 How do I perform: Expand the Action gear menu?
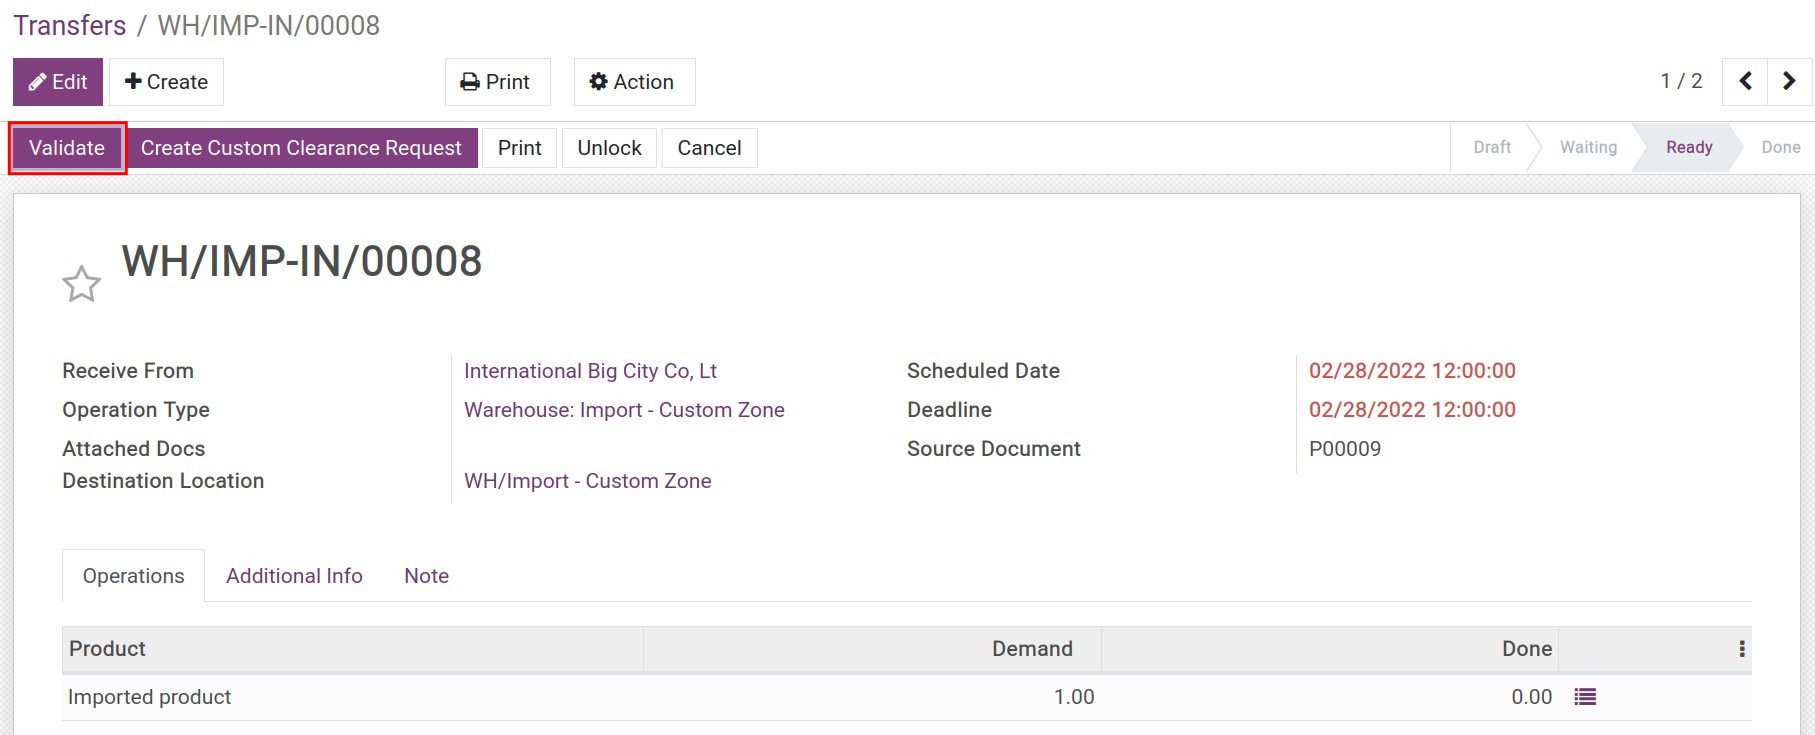click(x=634, y=82)
